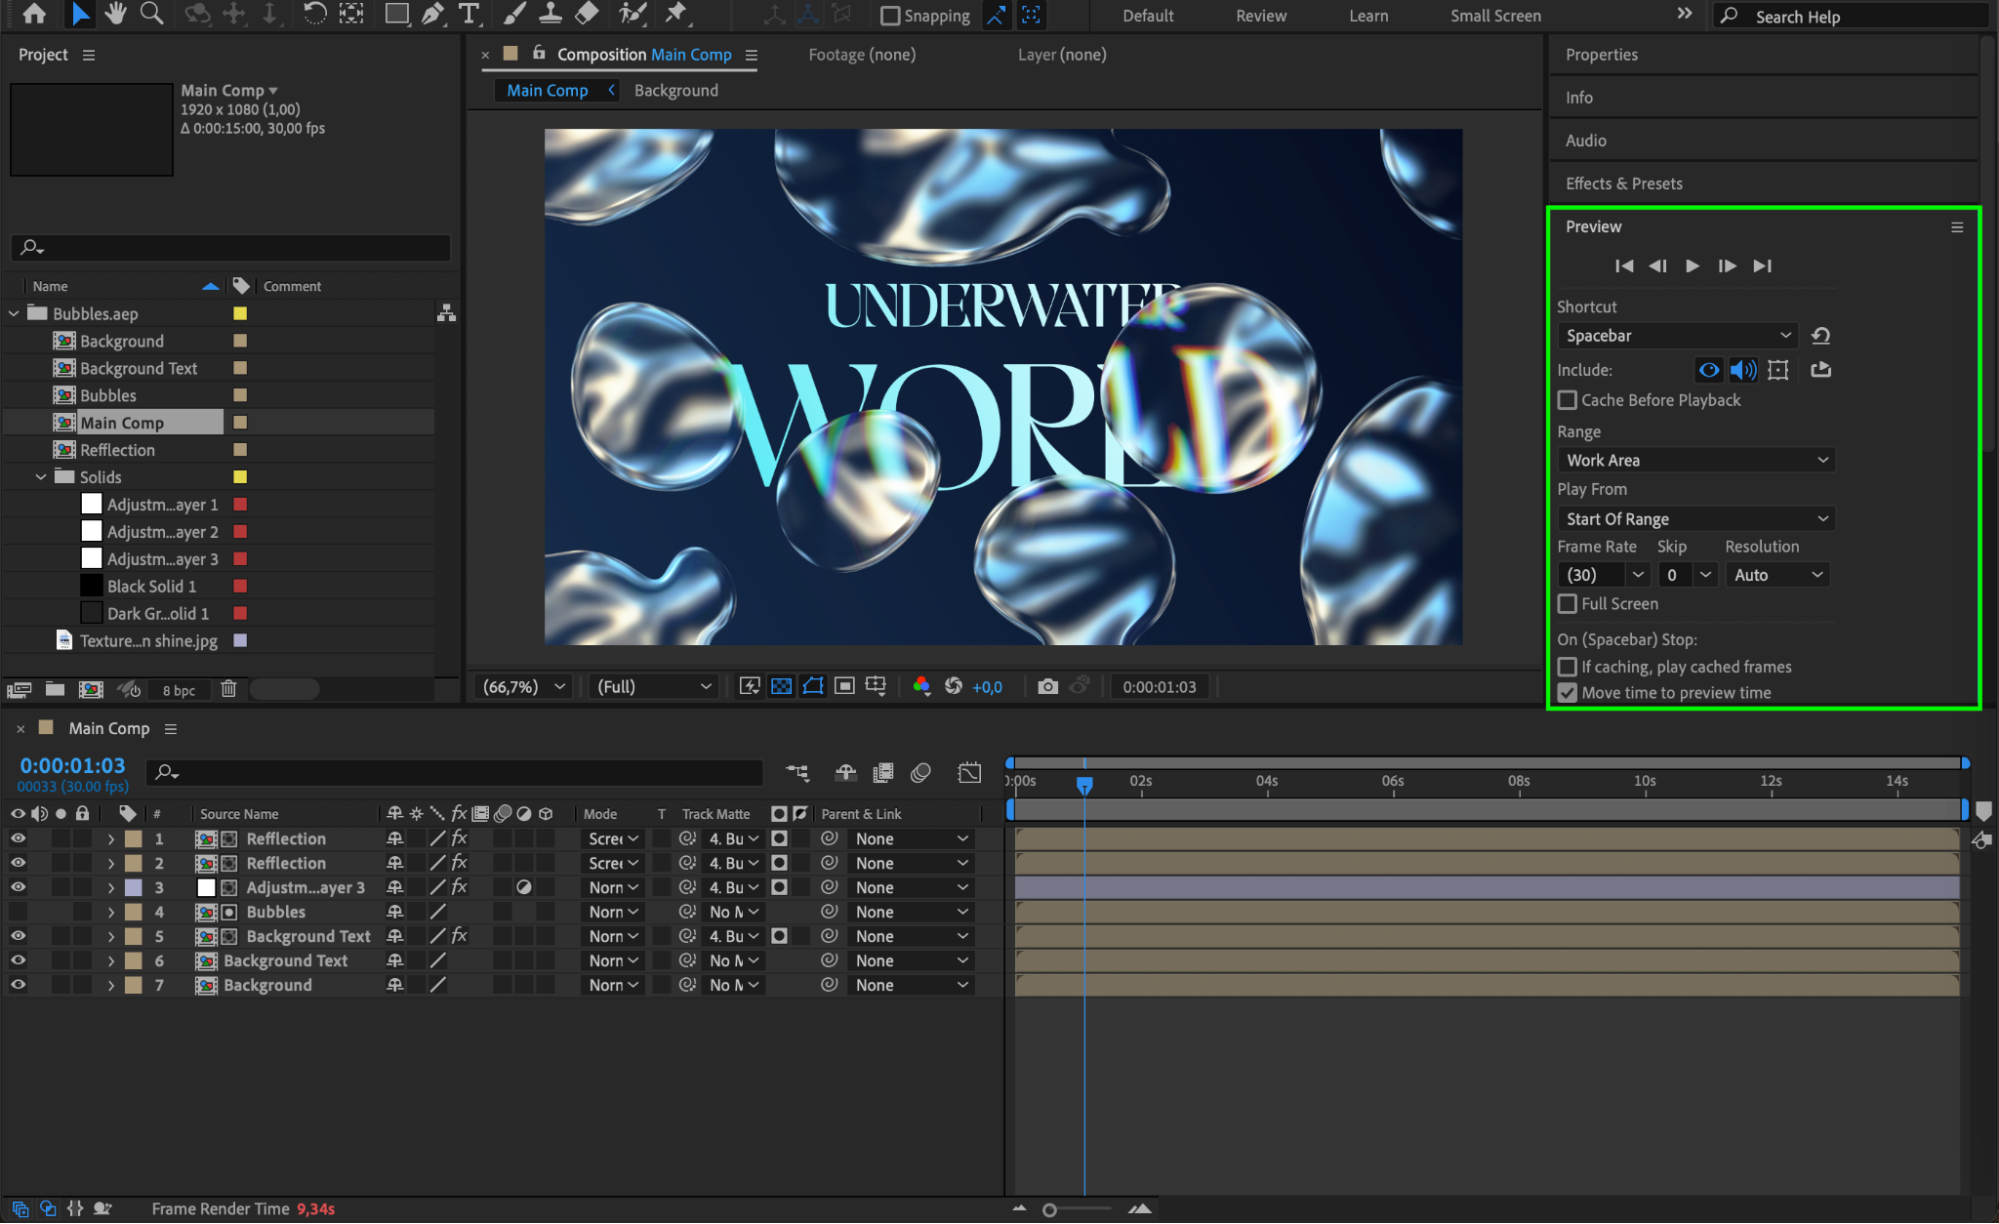Open the viewer resolution (Full) dropdown
This screenshot has height=1224, width=1999.
pos(653,686)
